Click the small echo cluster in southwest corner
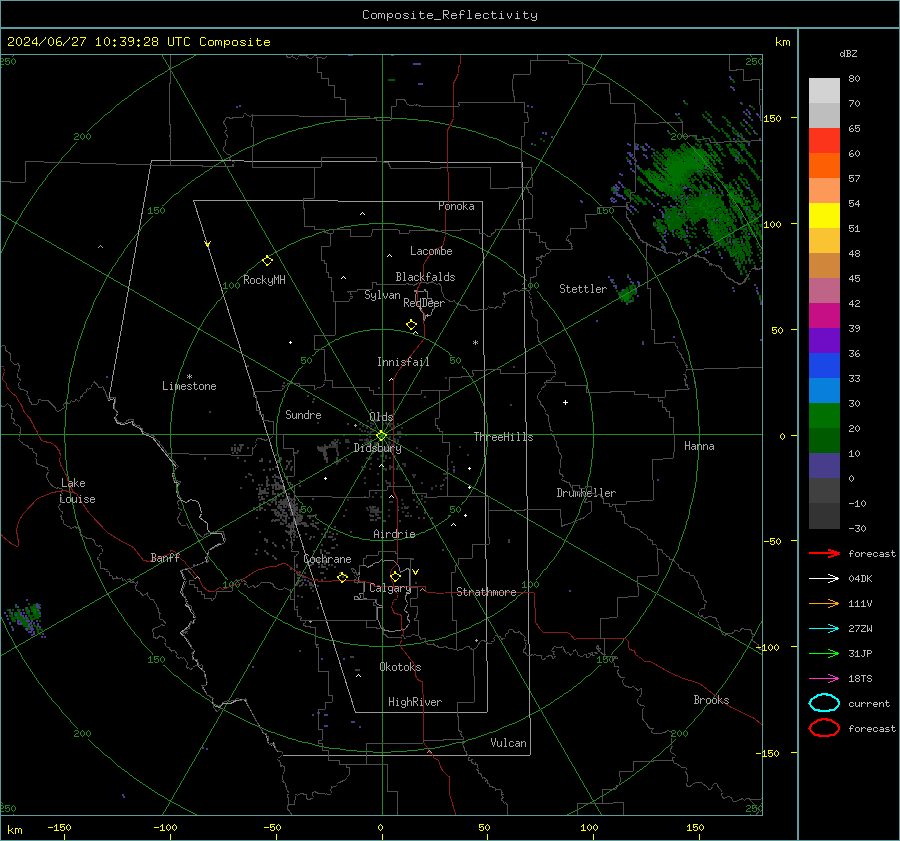 [x=26, y=619]
